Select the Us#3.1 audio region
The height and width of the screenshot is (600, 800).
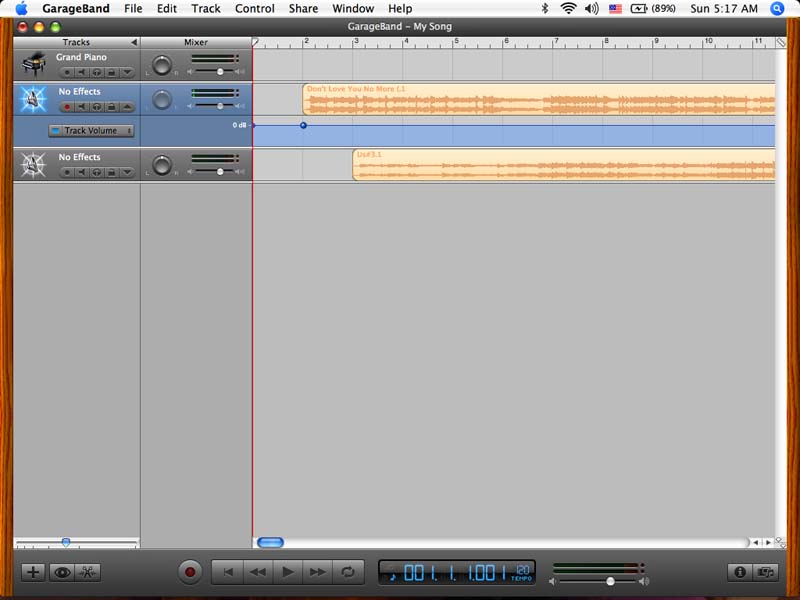(x=564, y=165)
